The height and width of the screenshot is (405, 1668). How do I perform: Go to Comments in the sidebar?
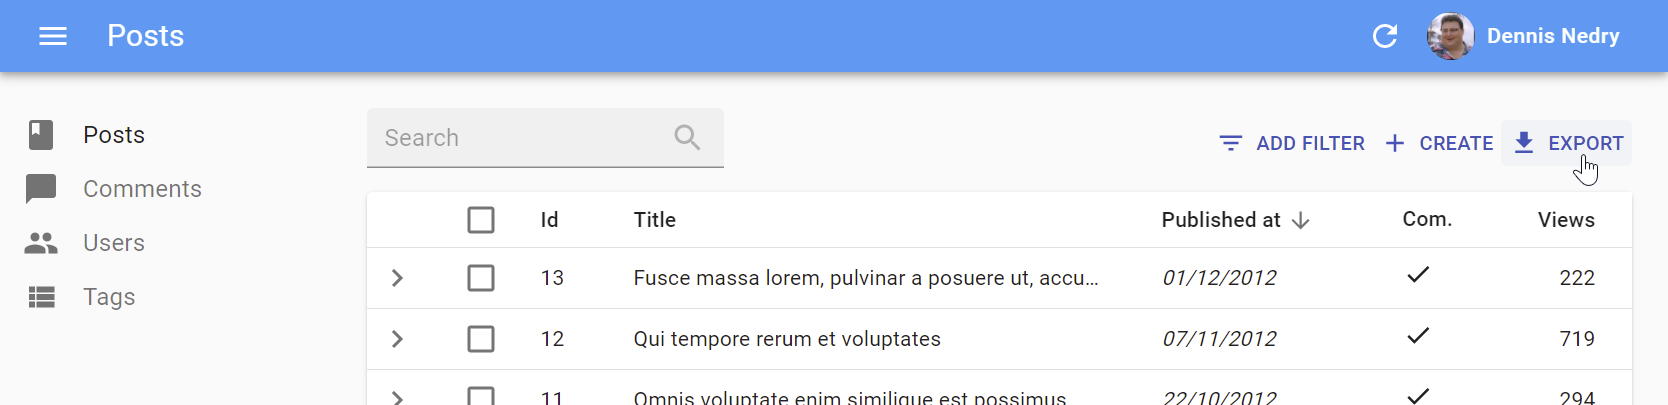142,189
